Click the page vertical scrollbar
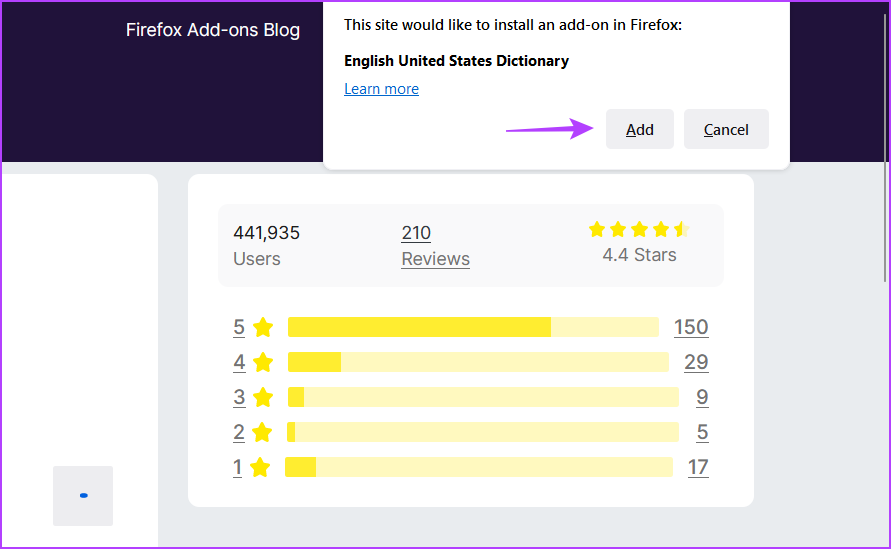 point(885,148)
